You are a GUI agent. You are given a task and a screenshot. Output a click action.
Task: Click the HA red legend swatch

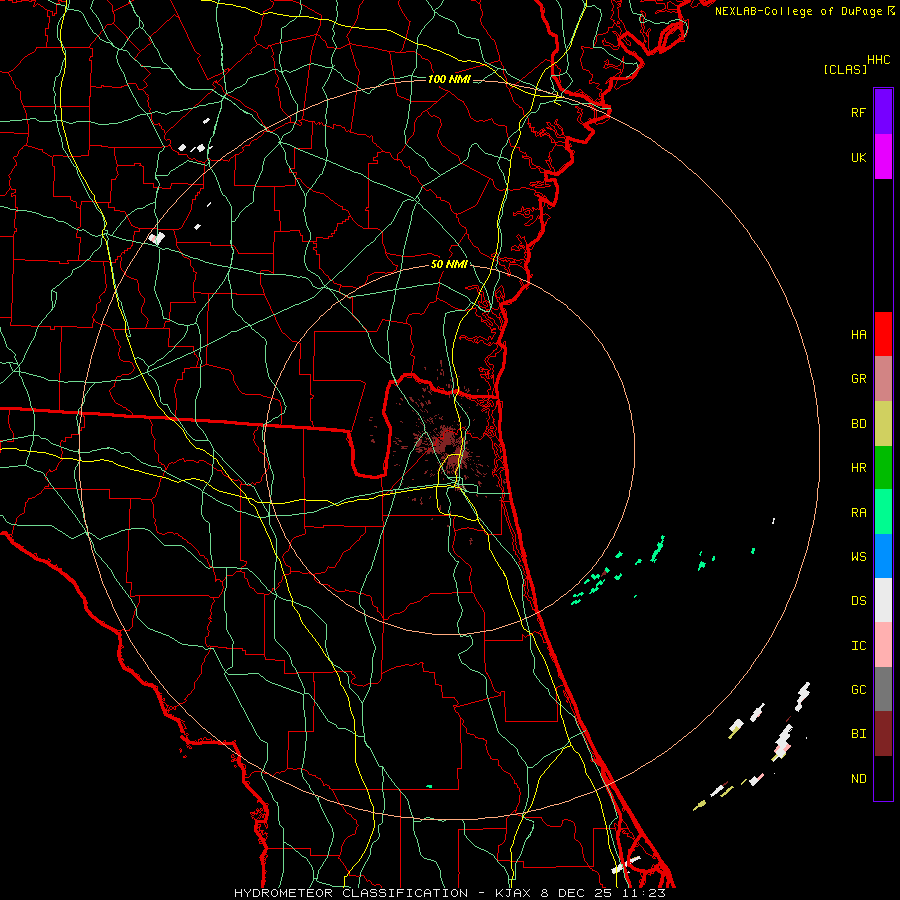[883, 334]
